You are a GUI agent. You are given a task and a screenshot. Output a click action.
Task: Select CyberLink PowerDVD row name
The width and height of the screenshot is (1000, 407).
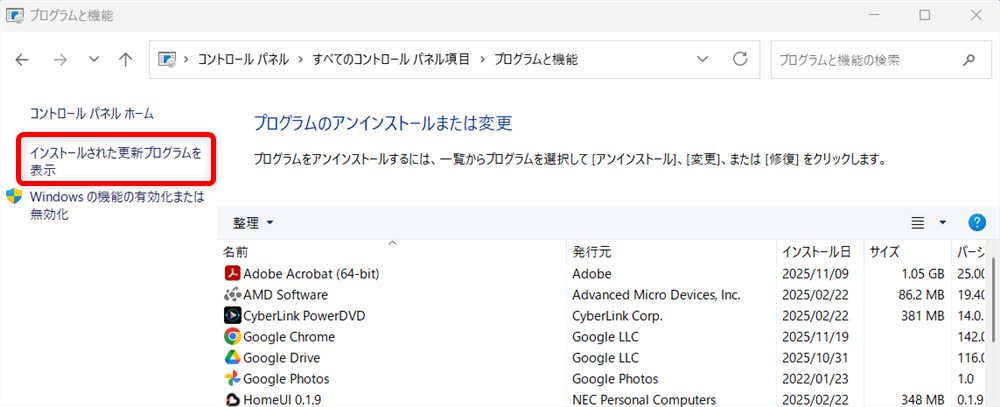(304, 316)
